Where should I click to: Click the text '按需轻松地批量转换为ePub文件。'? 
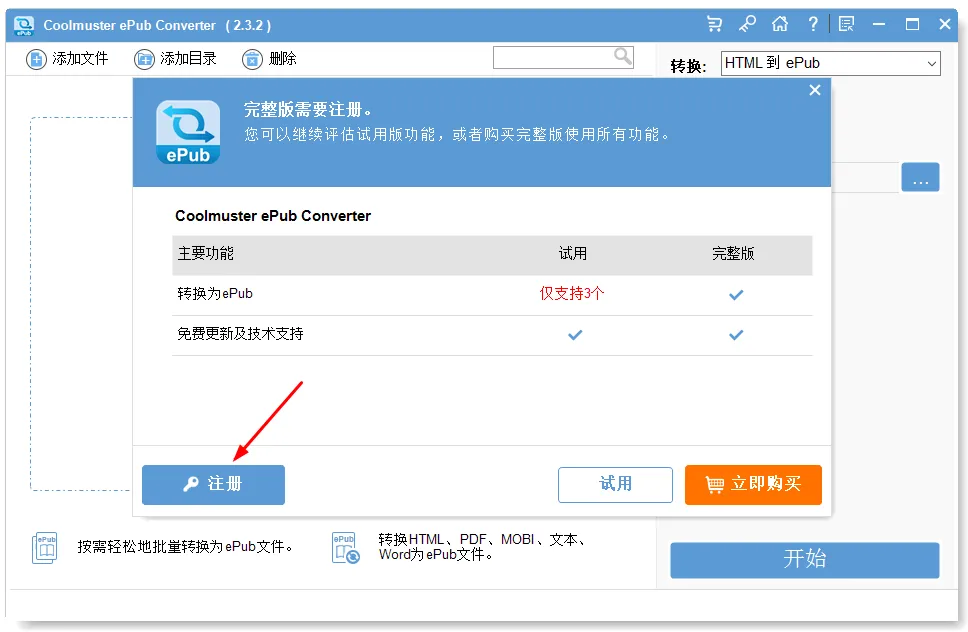click(x=185, y=547)
